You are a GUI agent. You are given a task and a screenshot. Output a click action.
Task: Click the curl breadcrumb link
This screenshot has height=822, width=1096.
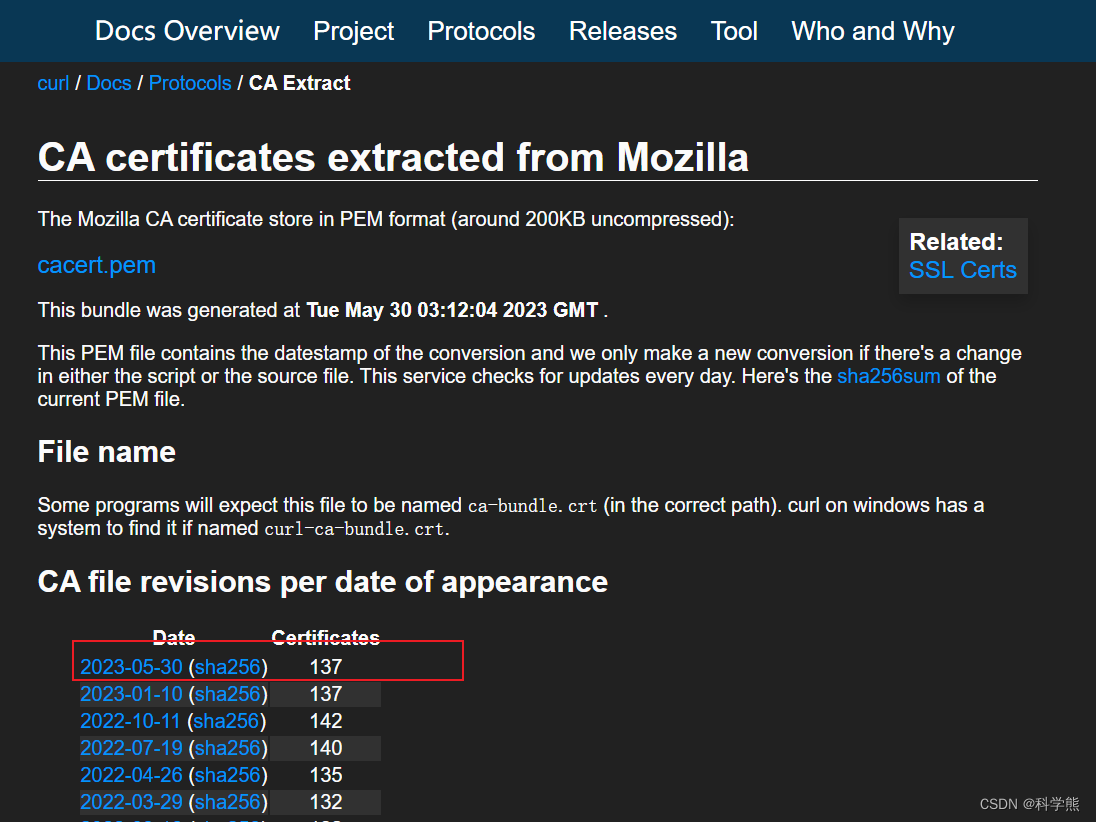tap(53, 83)
